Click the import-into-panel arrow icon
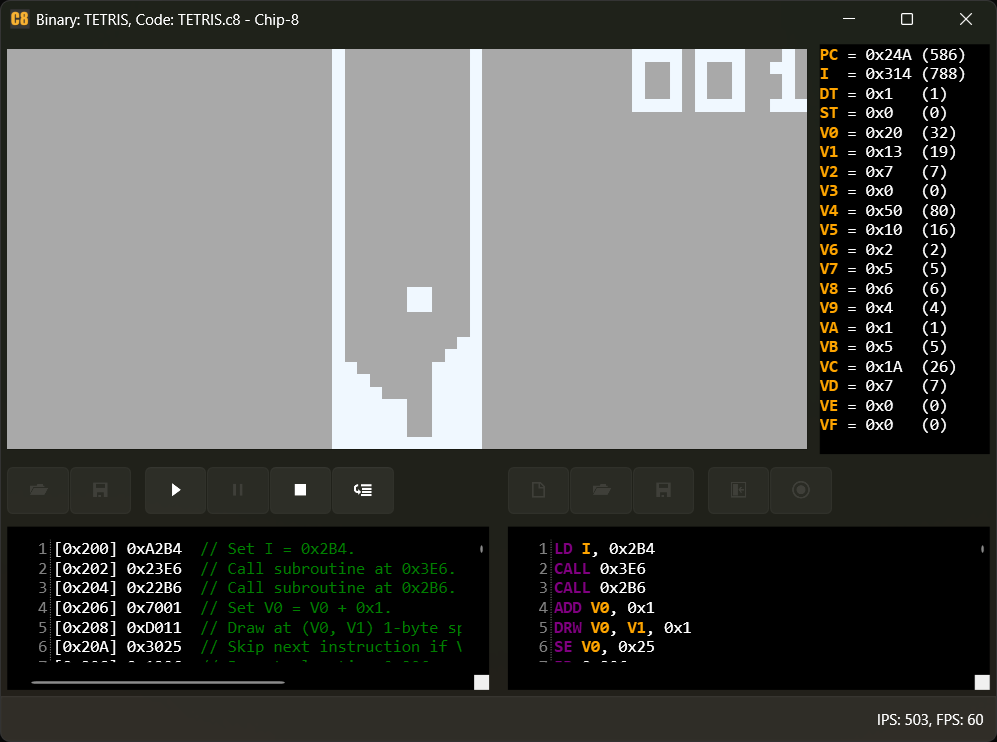 pos(738,490)
